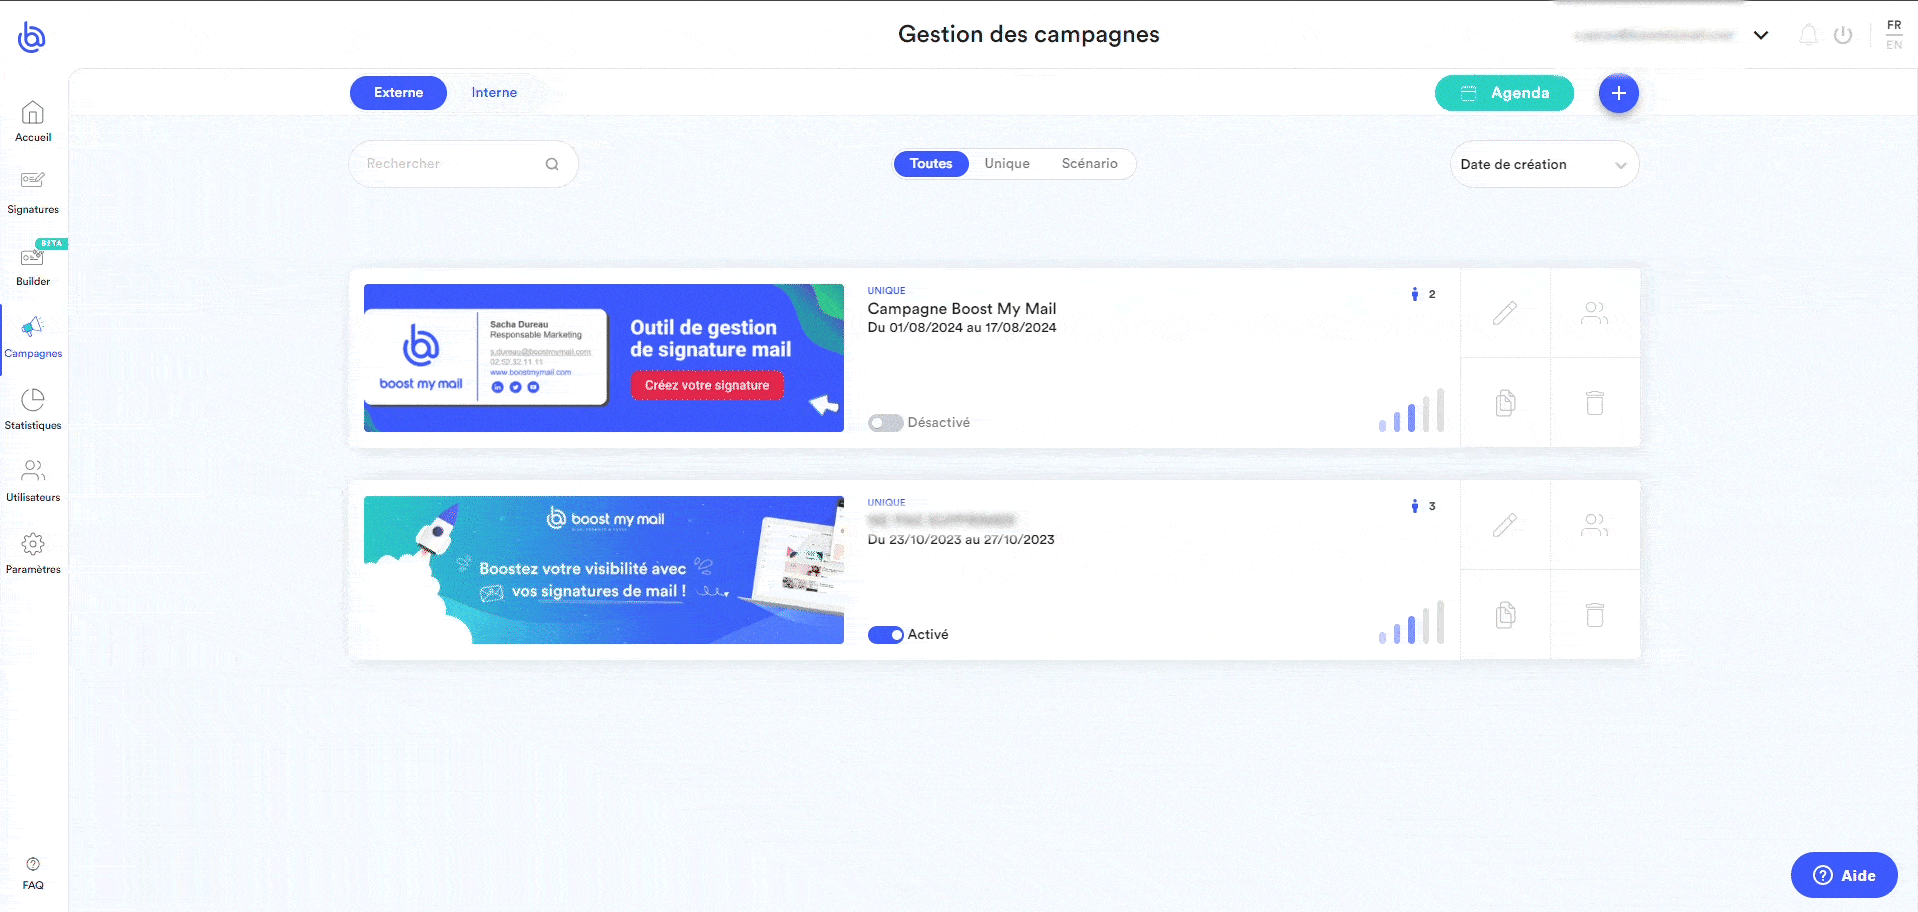The height and width of the screenshot is (912, 1918).
Task: Click the power logout icon
Action: tap(1843, 35)
